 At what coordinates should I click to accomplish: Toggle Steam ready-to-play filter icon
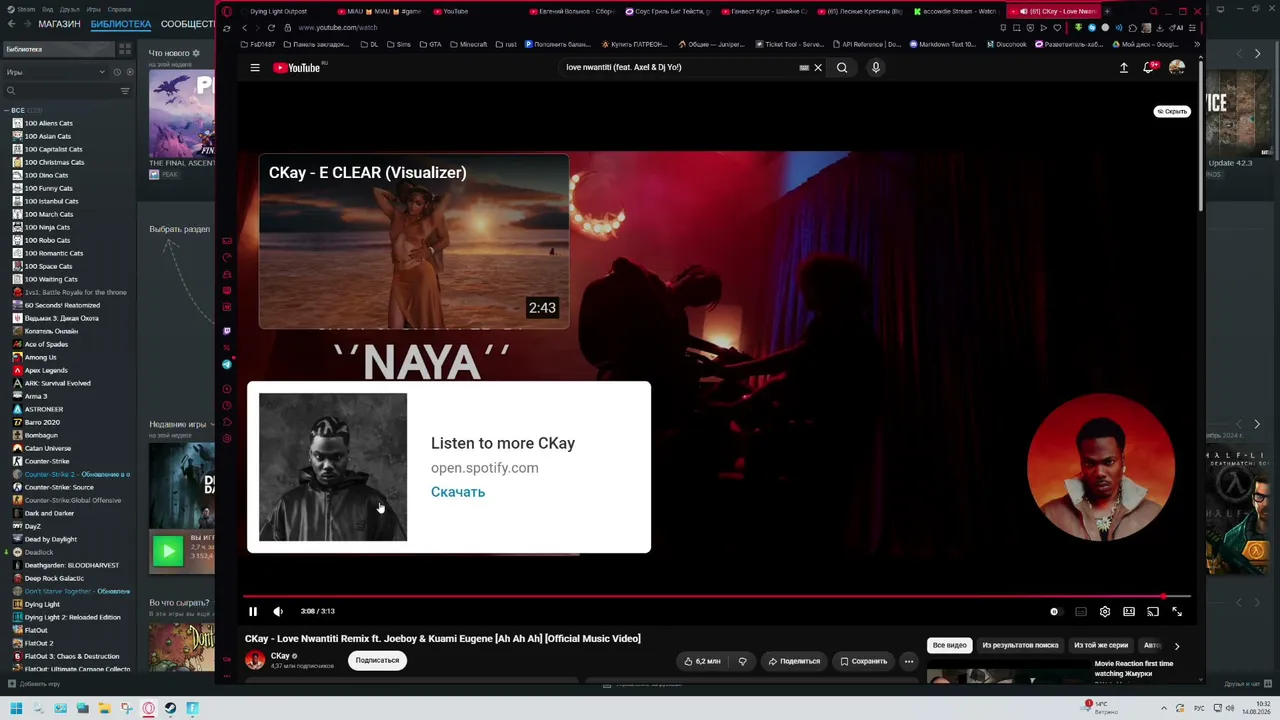pos(129,72)
